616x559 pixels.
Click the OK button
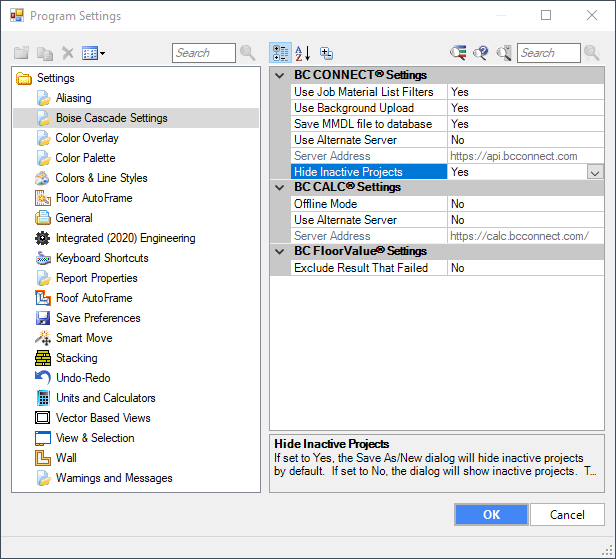(491, 515)
